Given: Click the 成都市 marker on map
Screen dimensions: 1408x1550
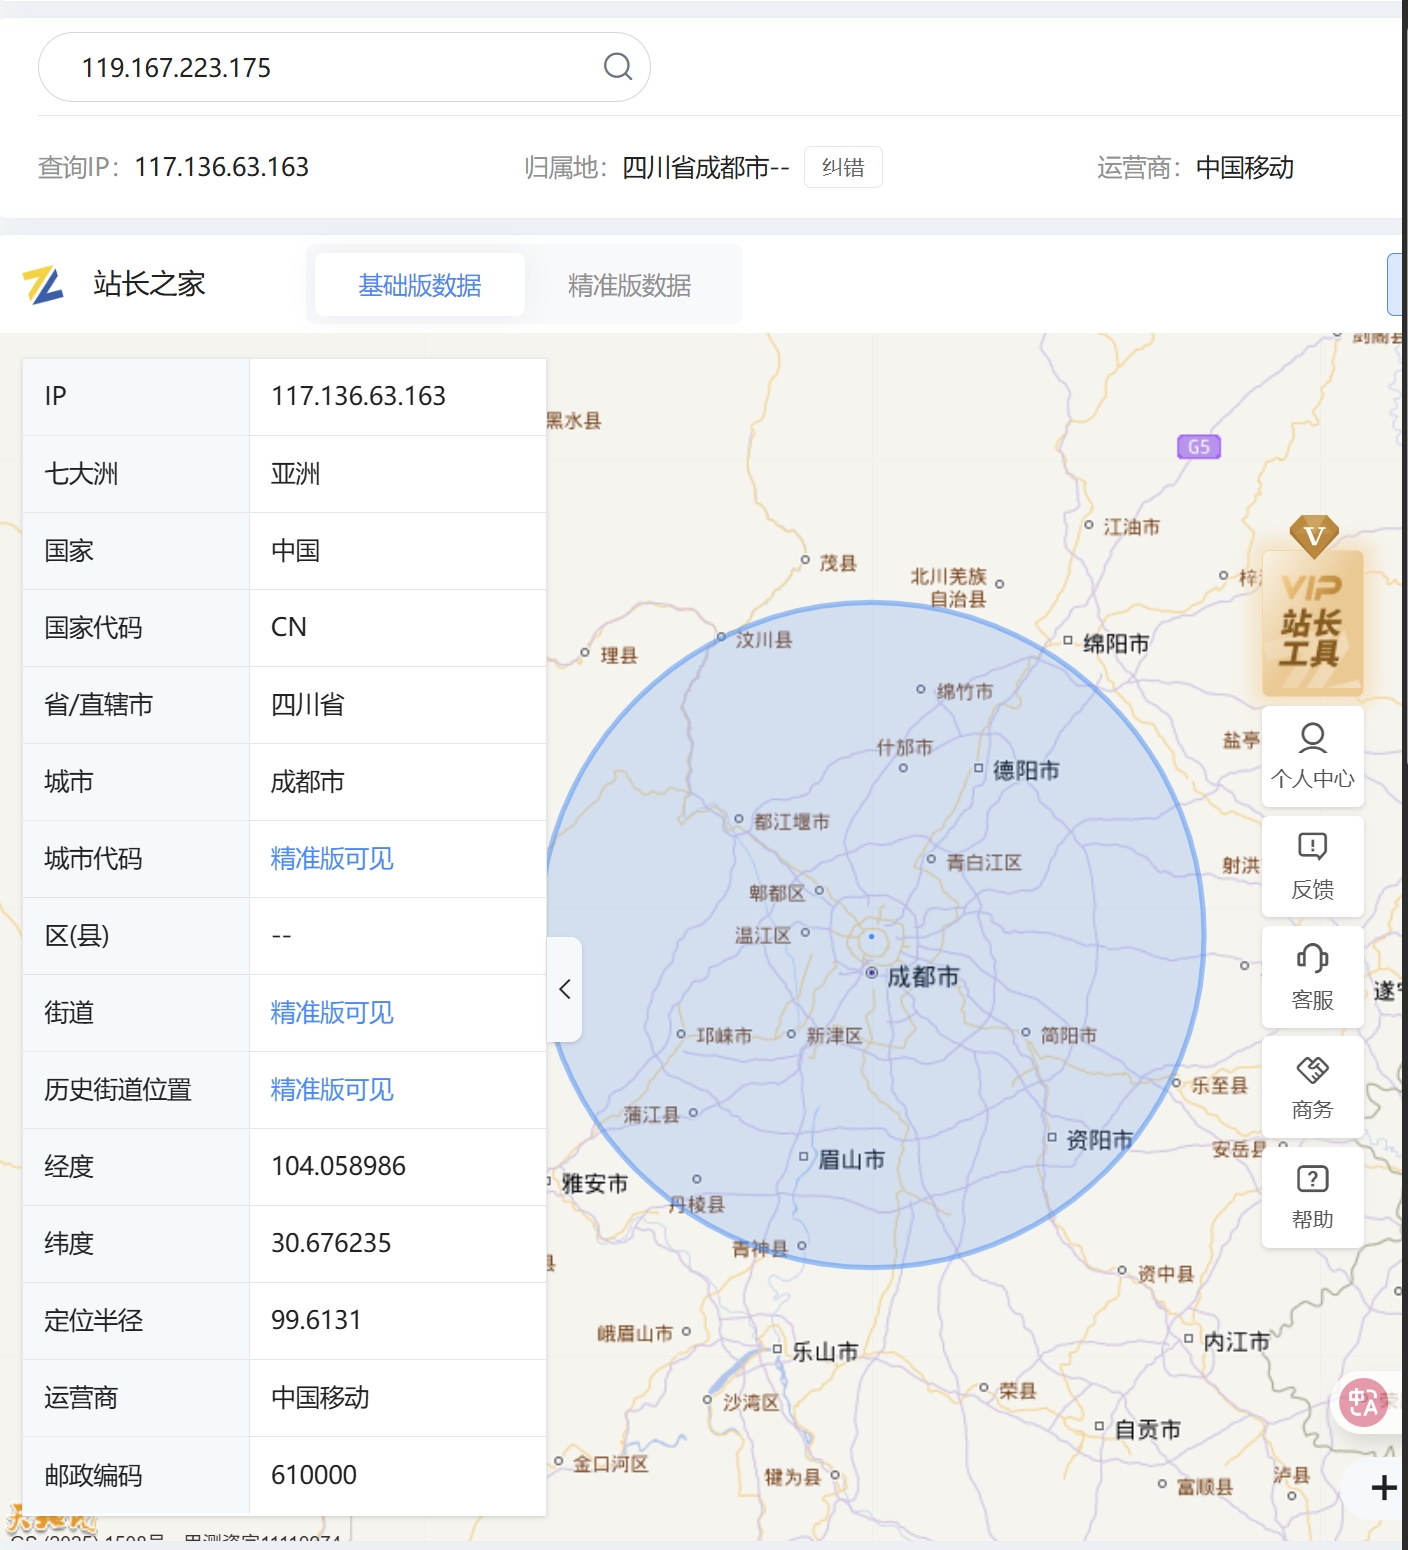Looking at the screenshot, I should coord(872,973).
